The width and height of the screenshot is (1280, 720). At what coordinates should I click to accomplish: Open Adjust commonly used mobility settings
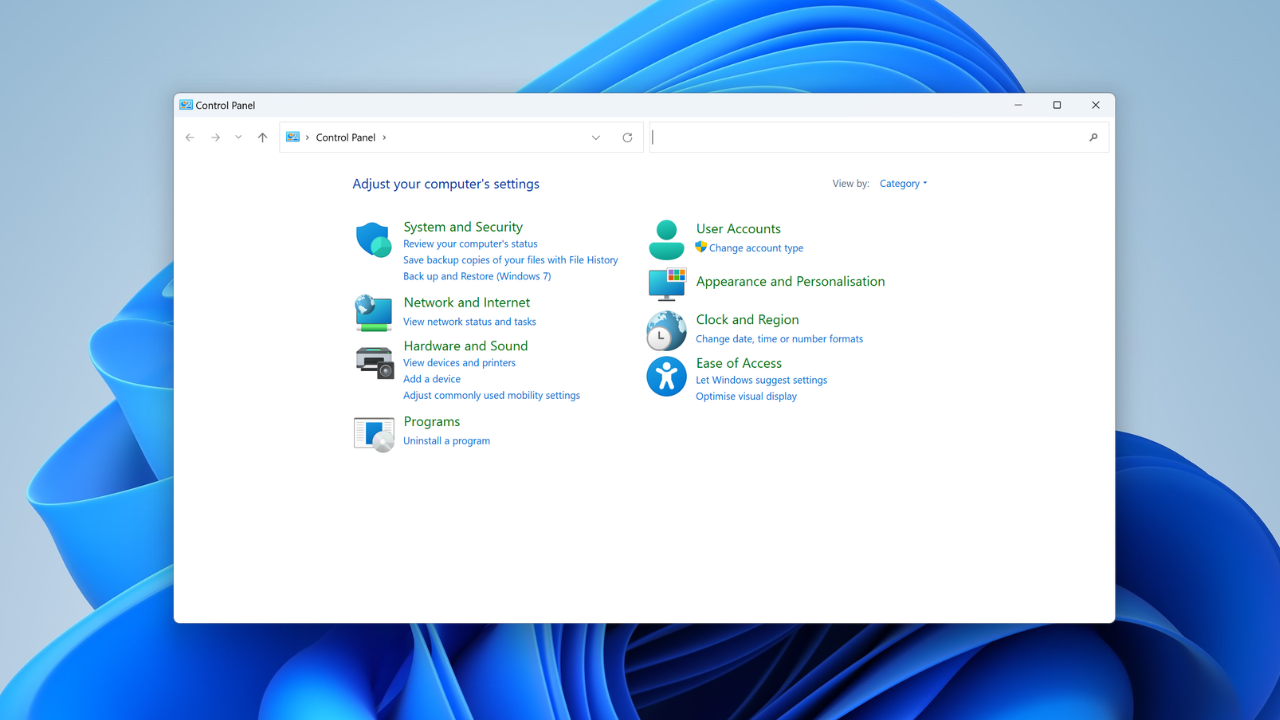pyautogui.click(x=491, y=395)
